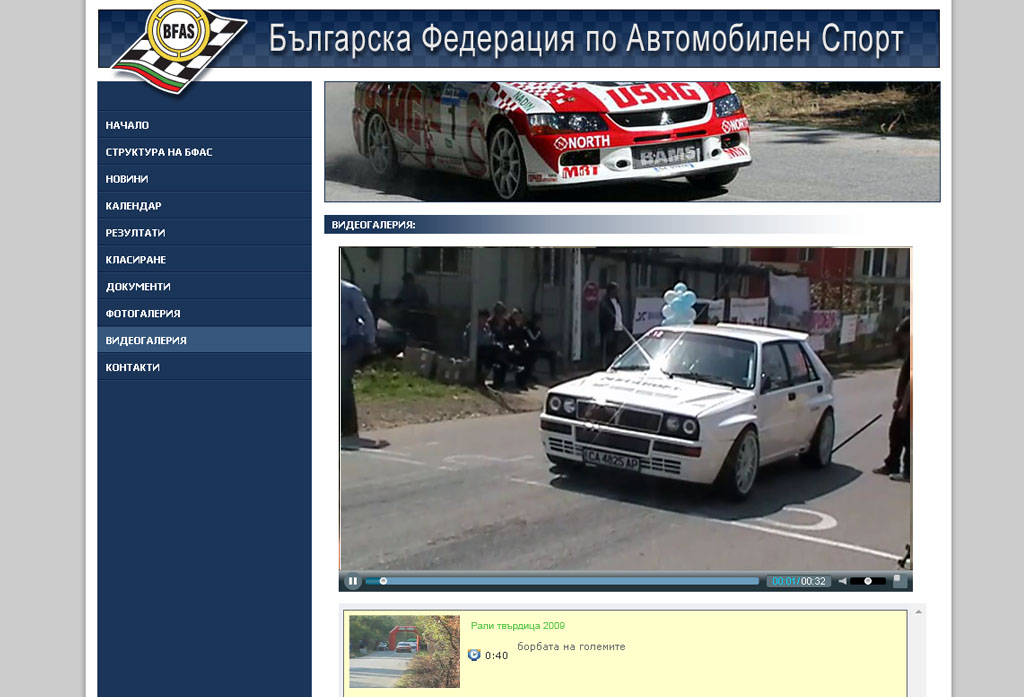
Task: Toggle fullscreen on the video player
Action: (899, 580)
